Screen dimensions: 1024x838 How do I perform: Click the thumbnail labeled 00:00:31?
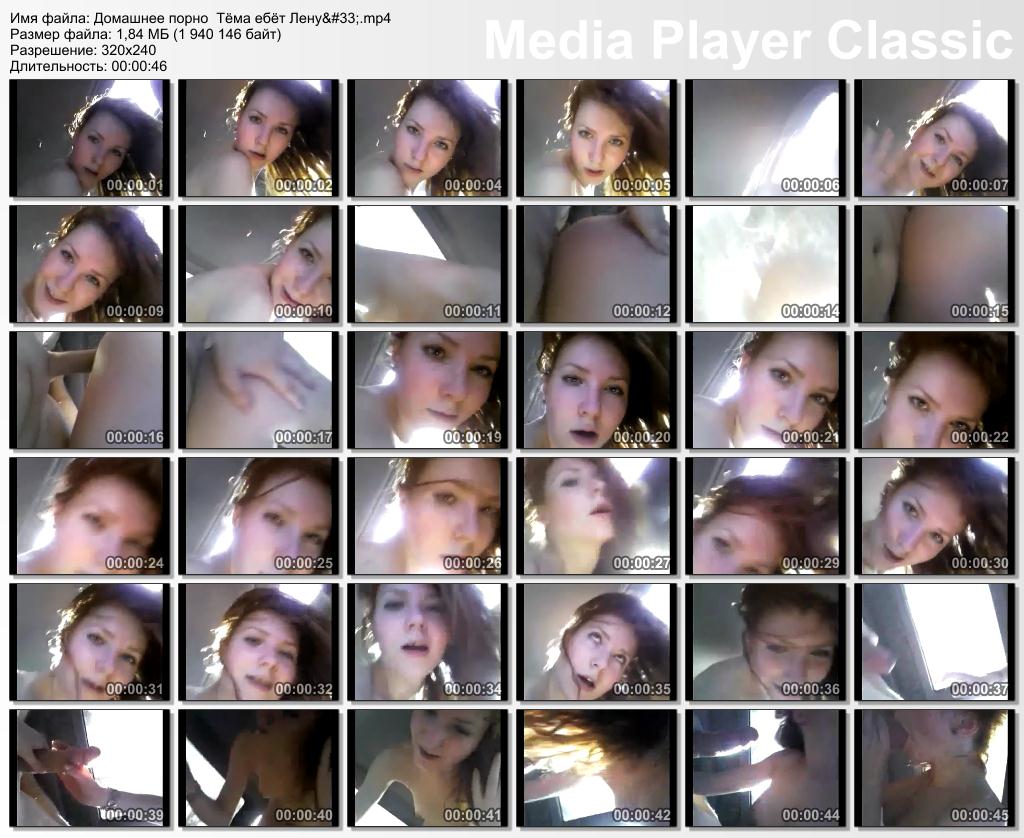(x=90, y=643)
